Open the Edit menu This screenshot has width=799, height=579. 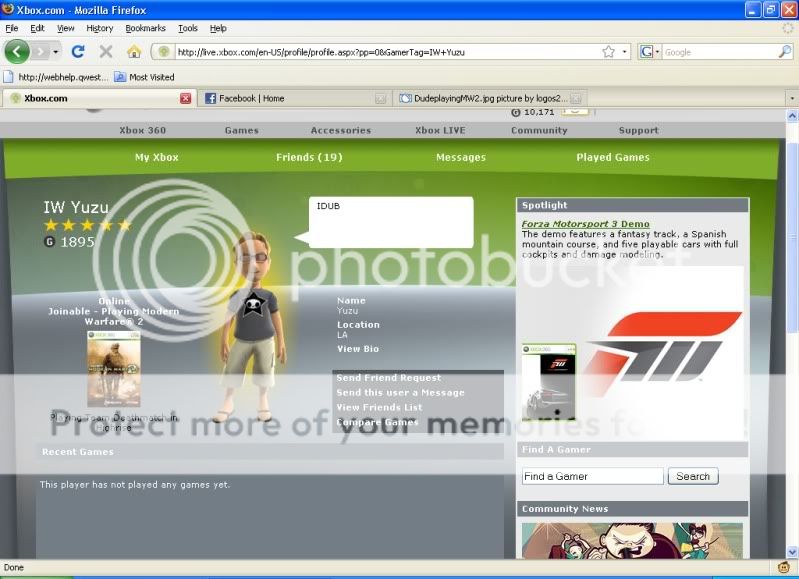(x=37, y=28)
